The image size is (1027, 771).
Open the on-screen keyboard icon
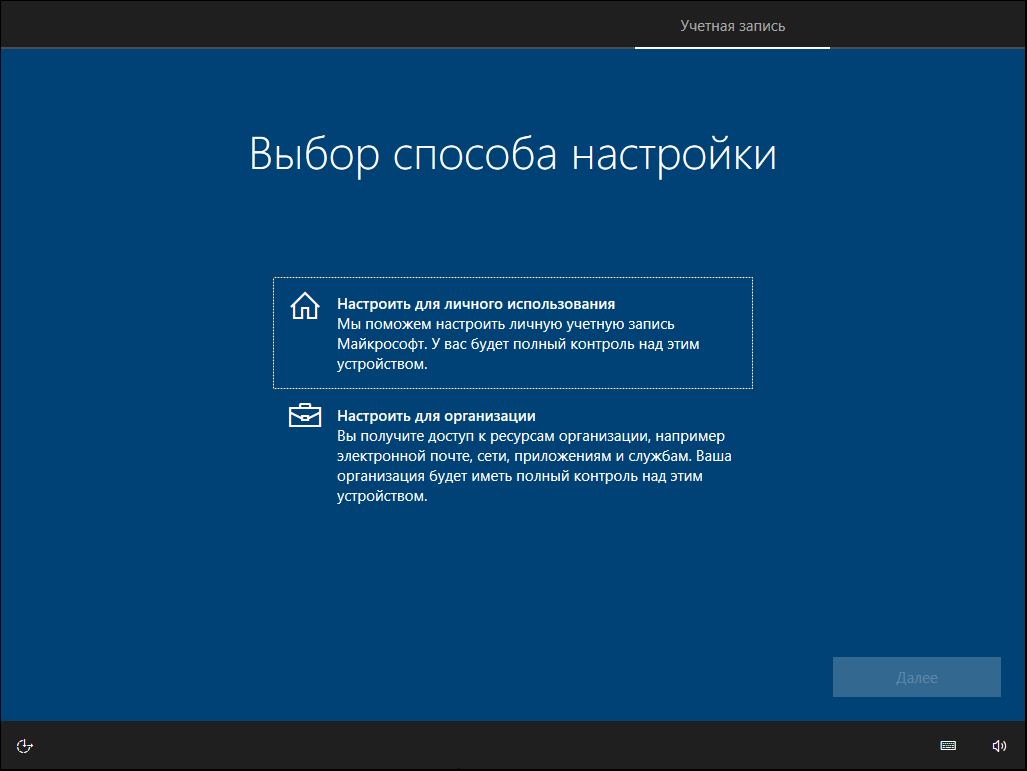click(948, 745)
